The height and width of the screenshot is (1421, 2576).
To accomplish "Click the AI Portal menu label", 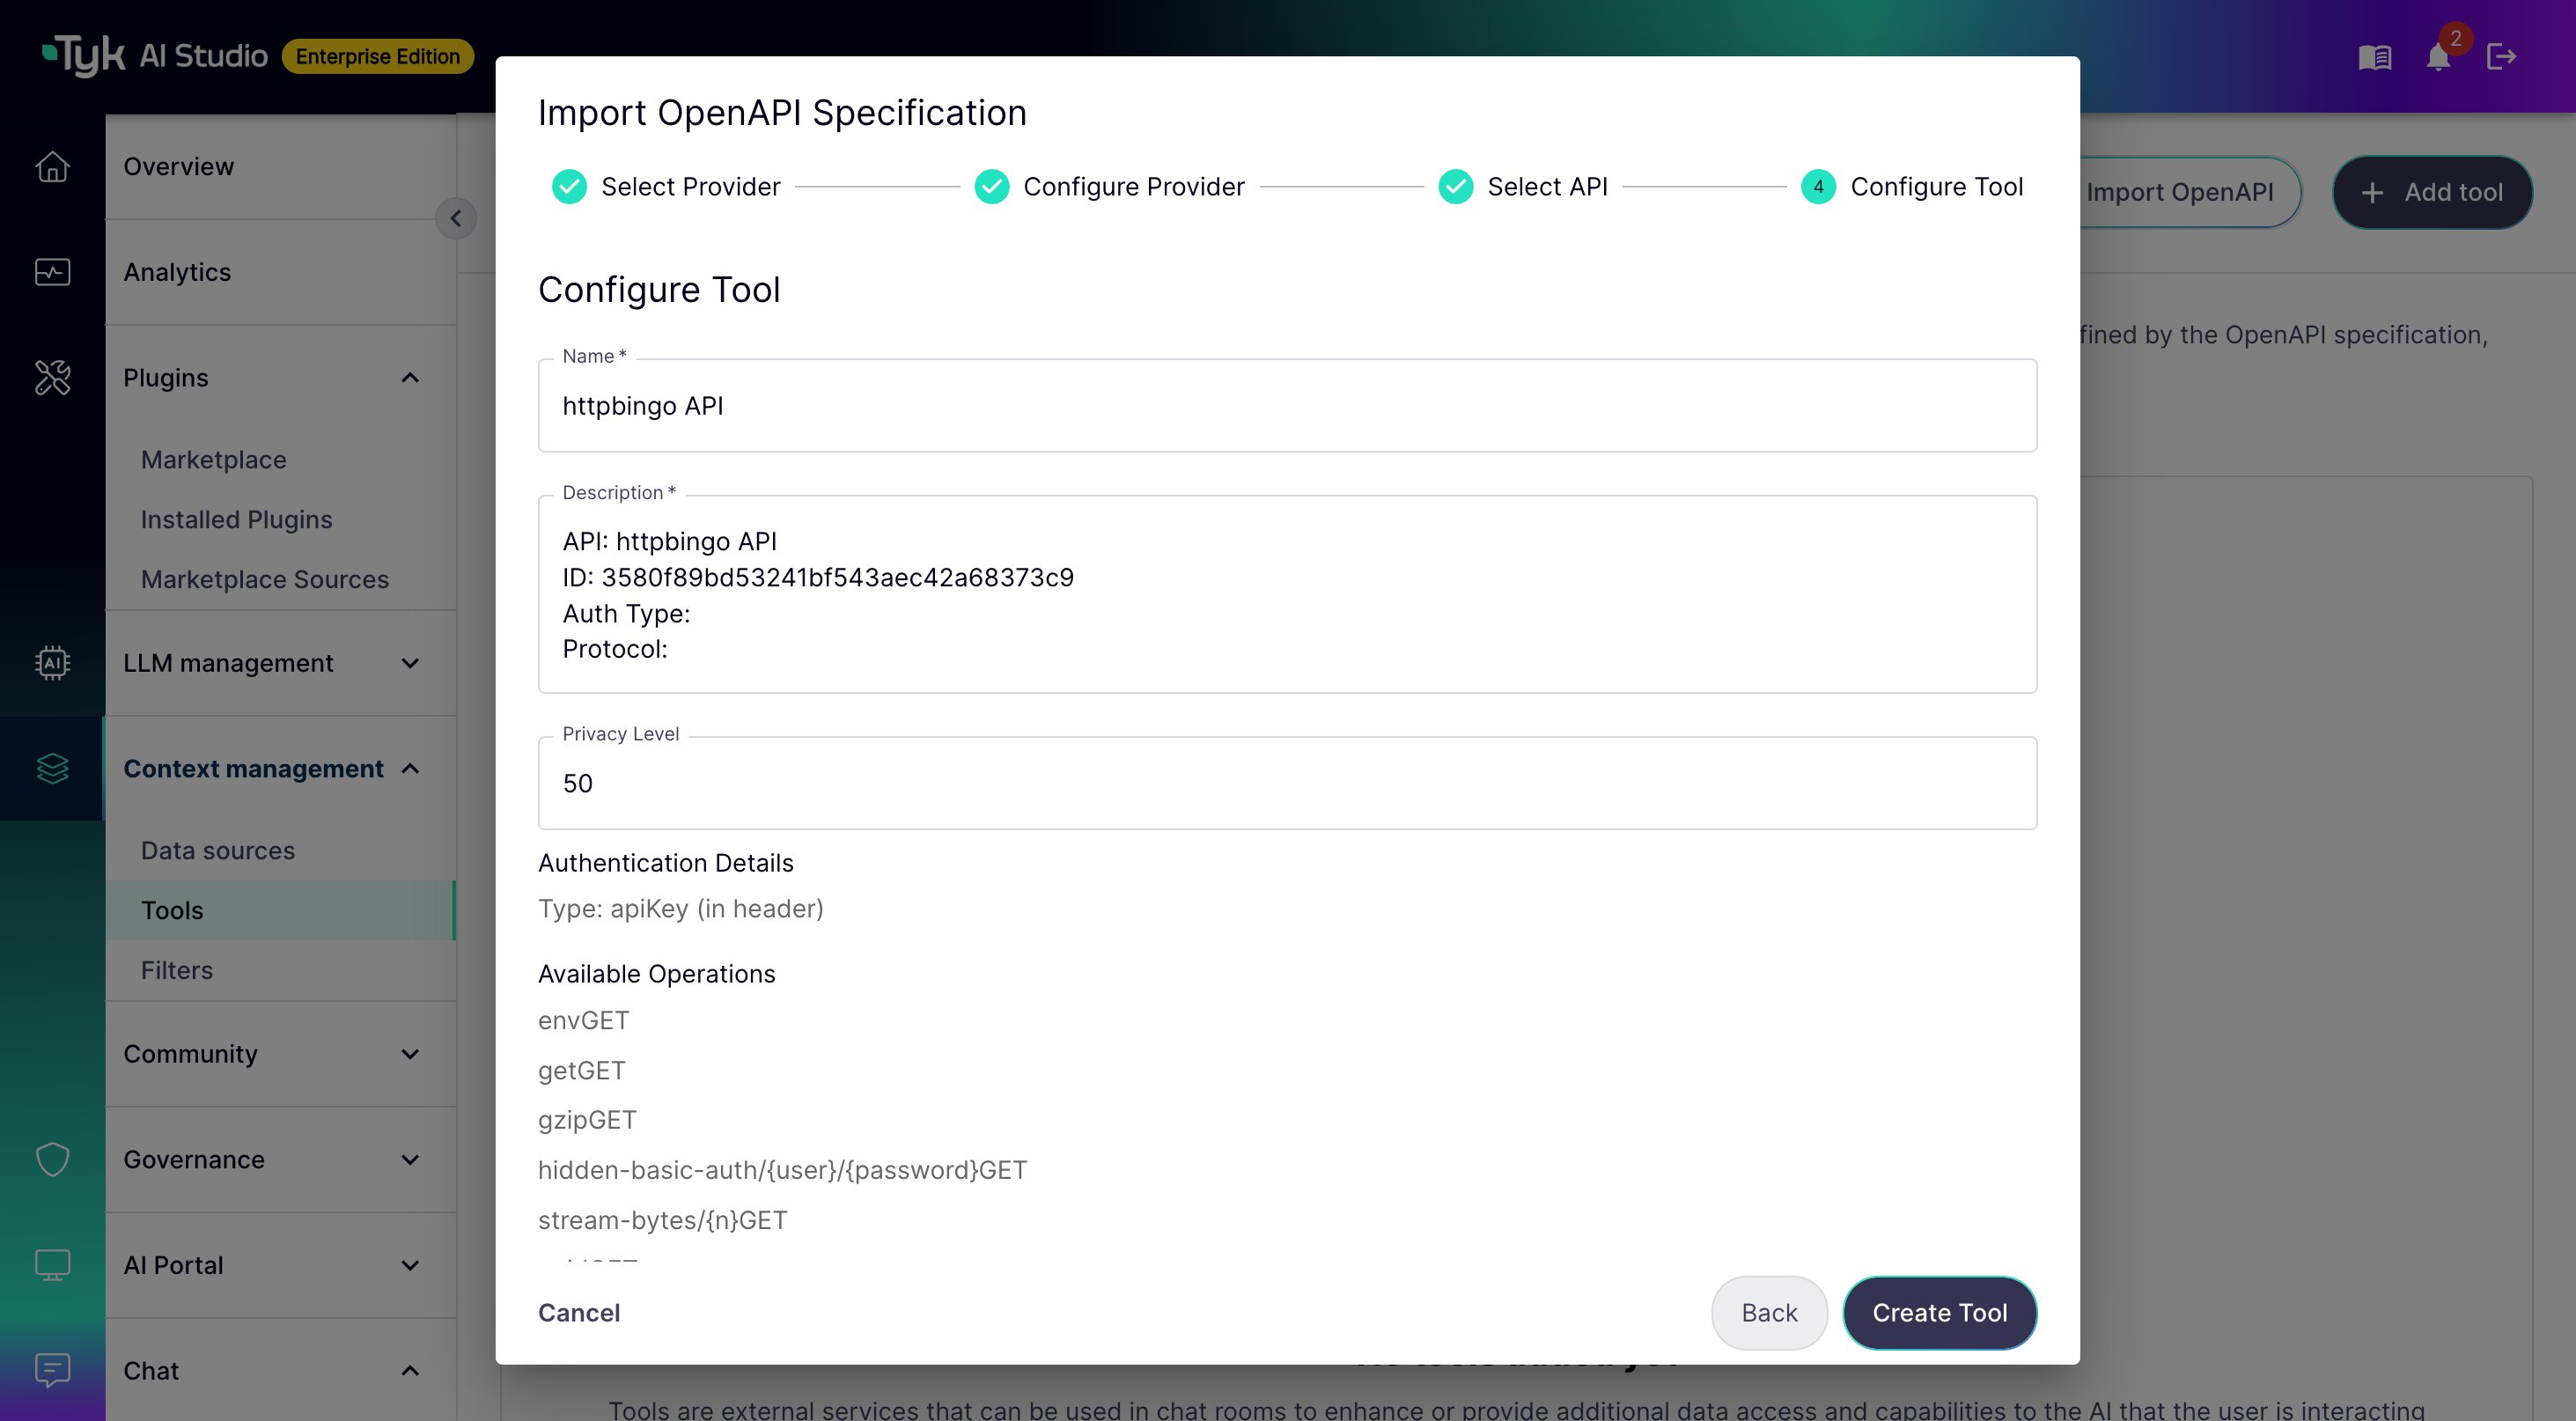I will [173, 1265].
